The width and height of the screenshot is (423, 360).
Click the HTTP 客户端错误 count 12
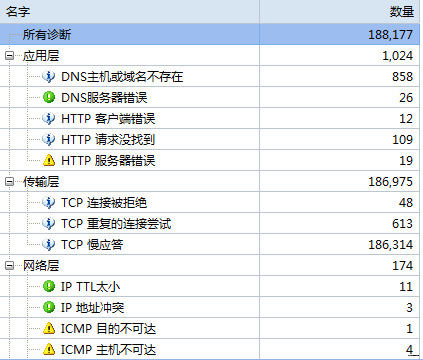406,119
